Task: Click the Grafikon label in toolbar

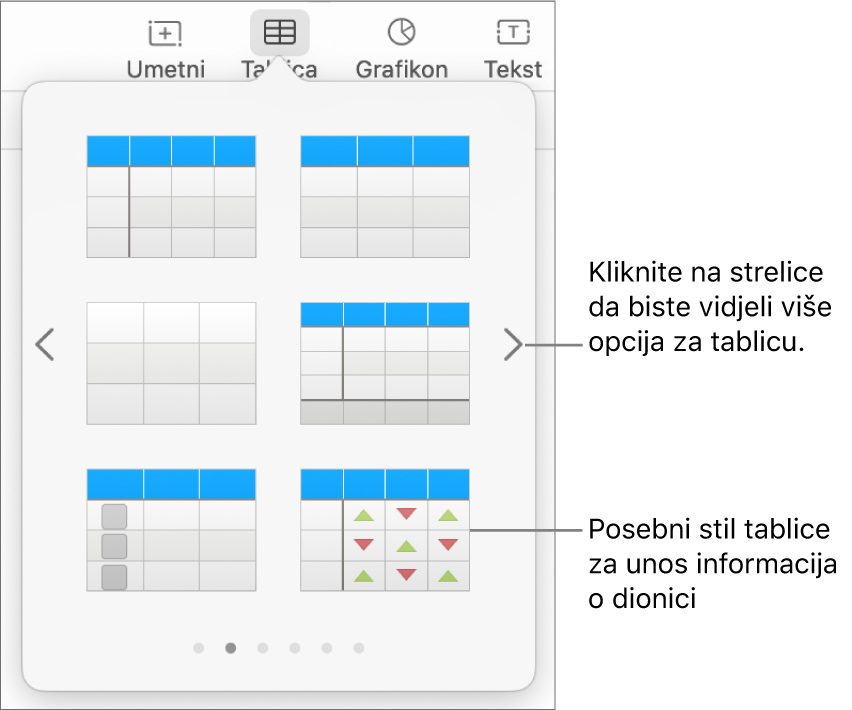Action: [x=402, y=70]
